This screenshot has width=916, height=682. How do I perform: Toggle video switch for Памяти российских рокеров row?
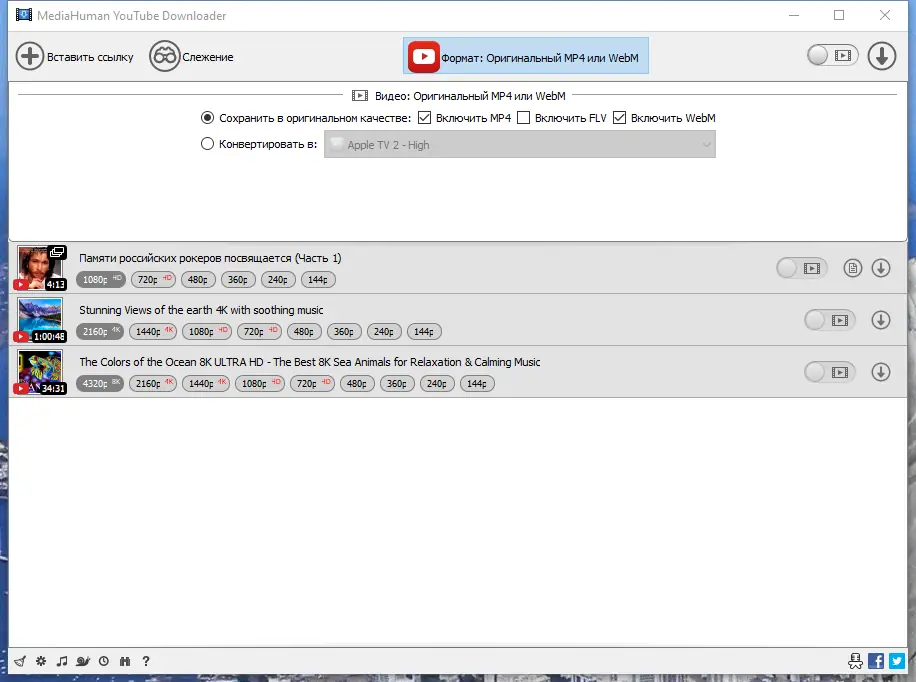802,268
